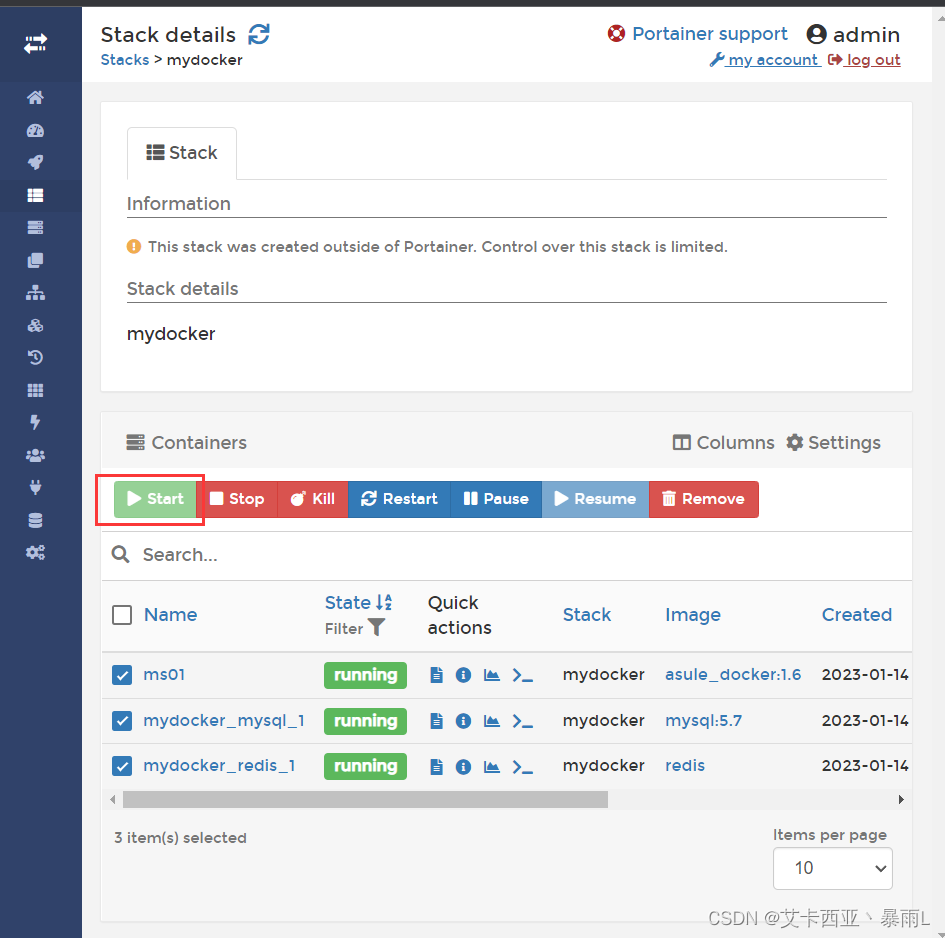Stop the selected containers

tap(237, 499)
